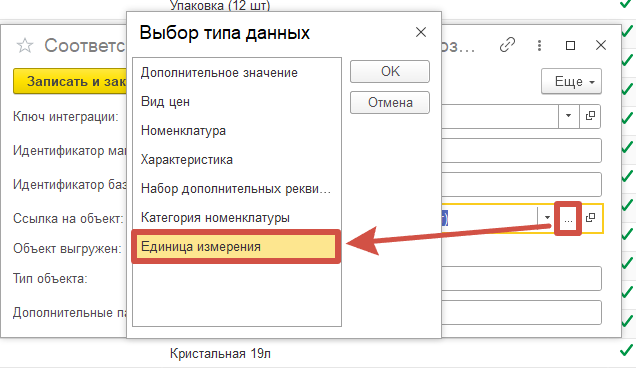This screenshot has width=636, height=368.
Task: Open the three-dot more actions menu
Action: [x=539, y=45]
